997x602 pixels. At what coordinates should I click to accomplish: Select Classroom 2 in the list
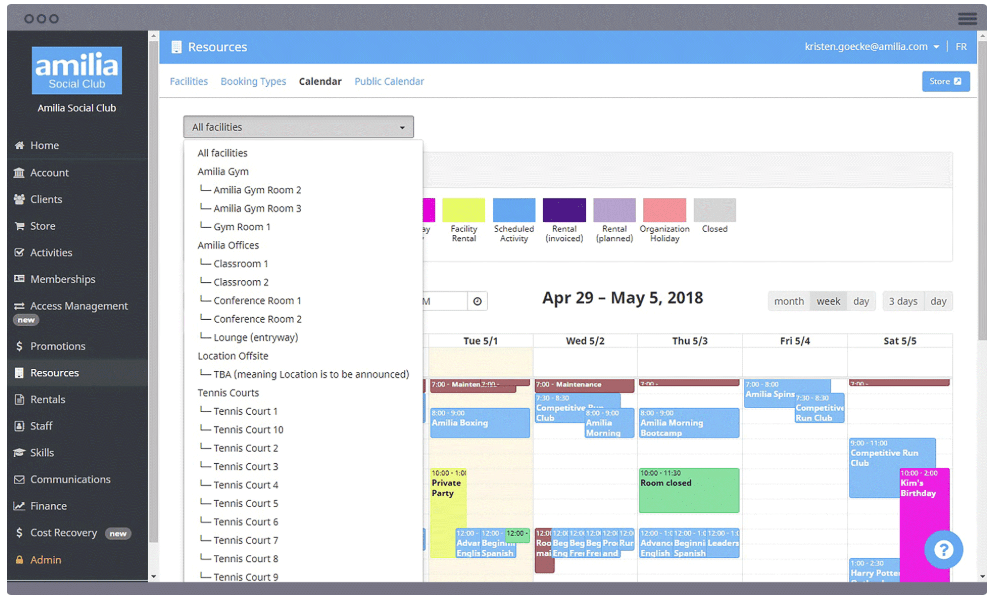point(241,282)
